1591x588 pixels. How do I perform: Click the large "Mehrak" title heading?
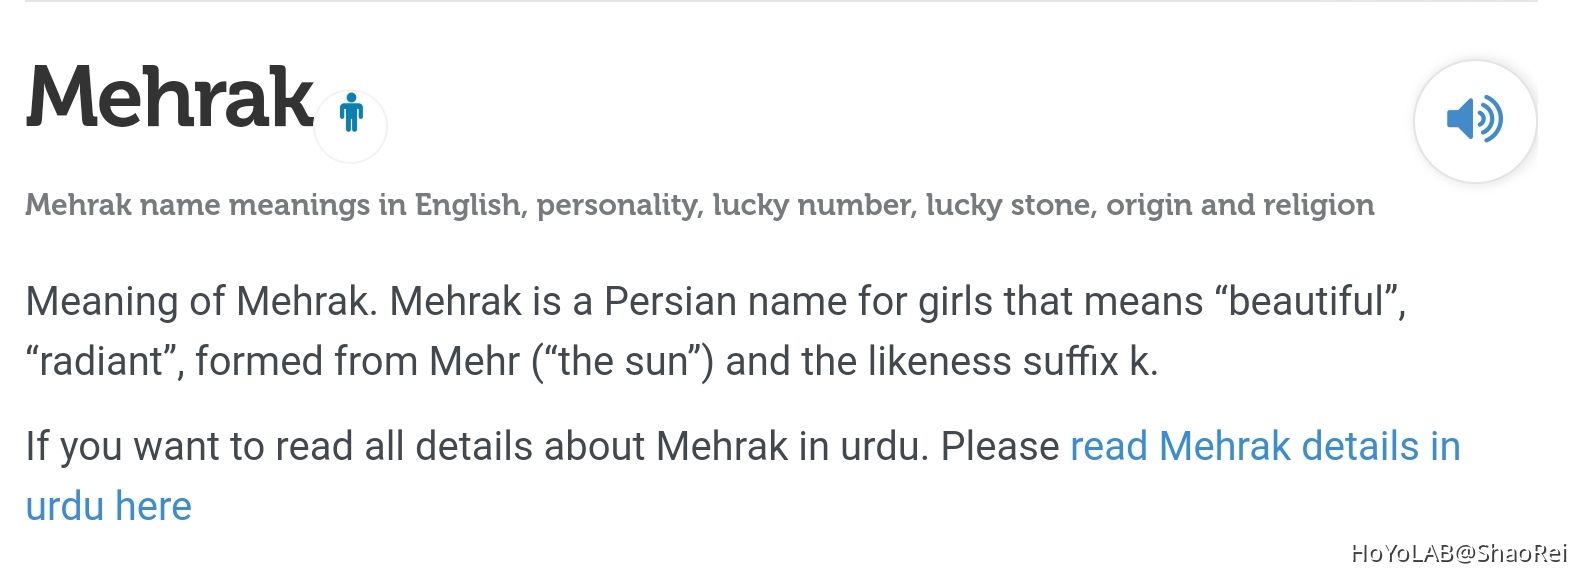click(170, 98)
